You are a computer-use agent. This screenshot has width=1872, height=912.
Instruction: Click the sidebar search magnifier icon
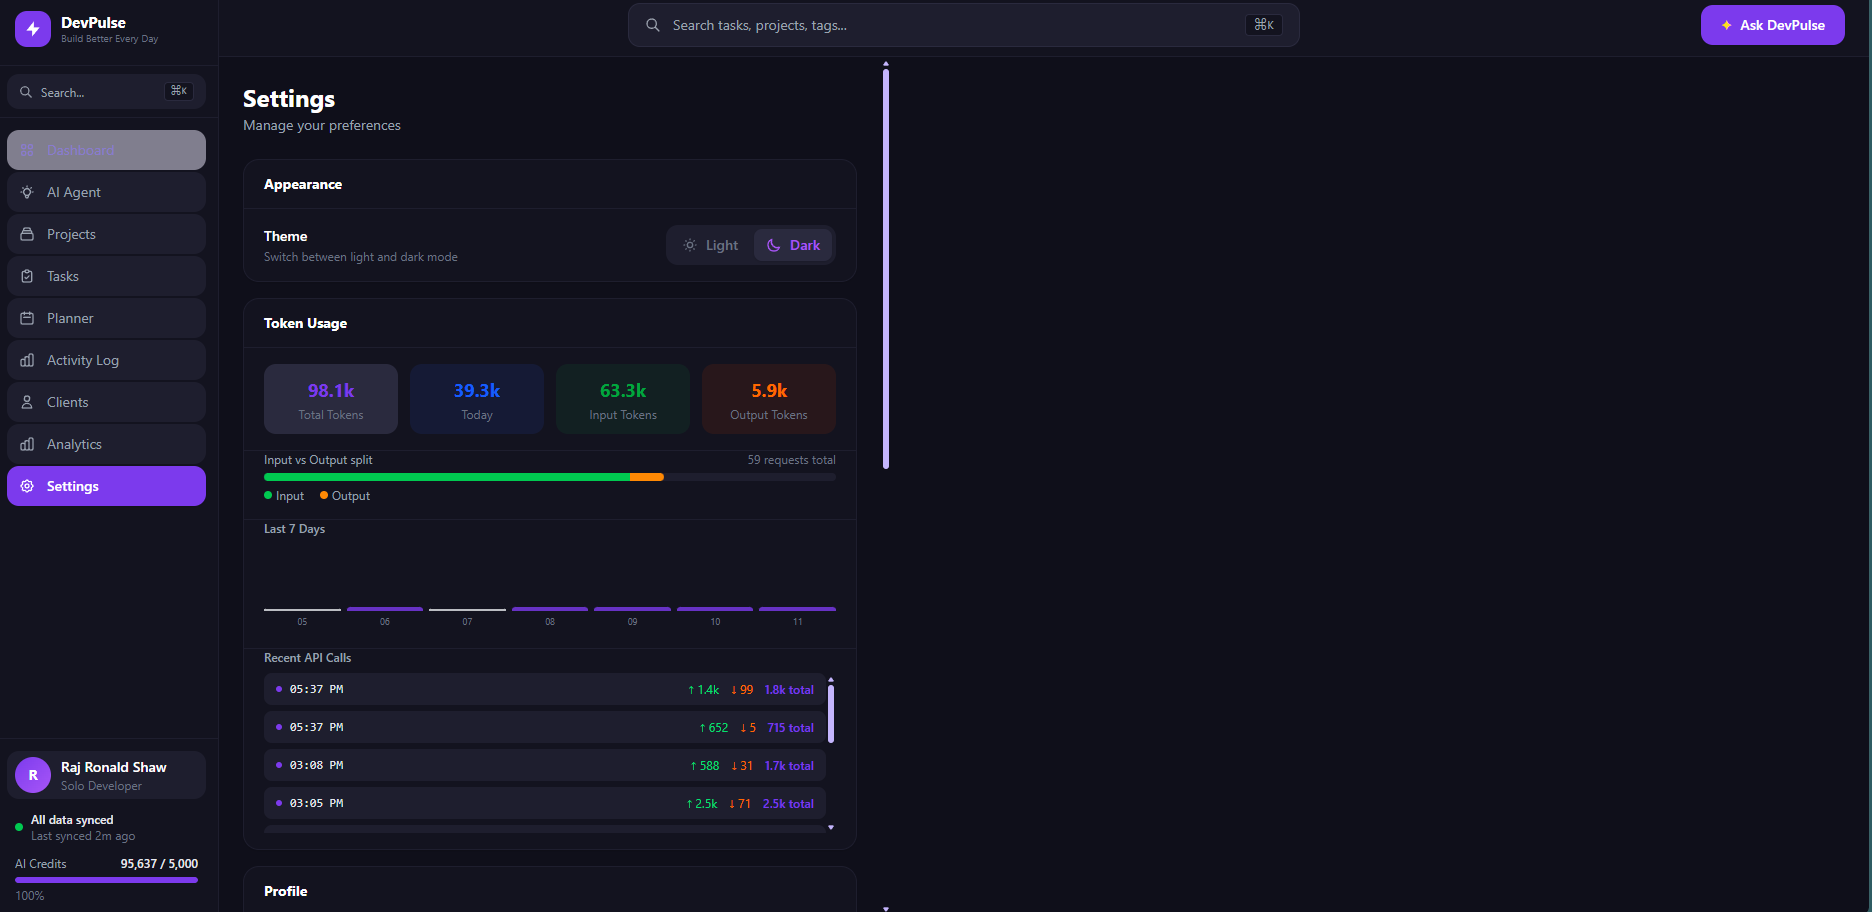click(26, 92)
